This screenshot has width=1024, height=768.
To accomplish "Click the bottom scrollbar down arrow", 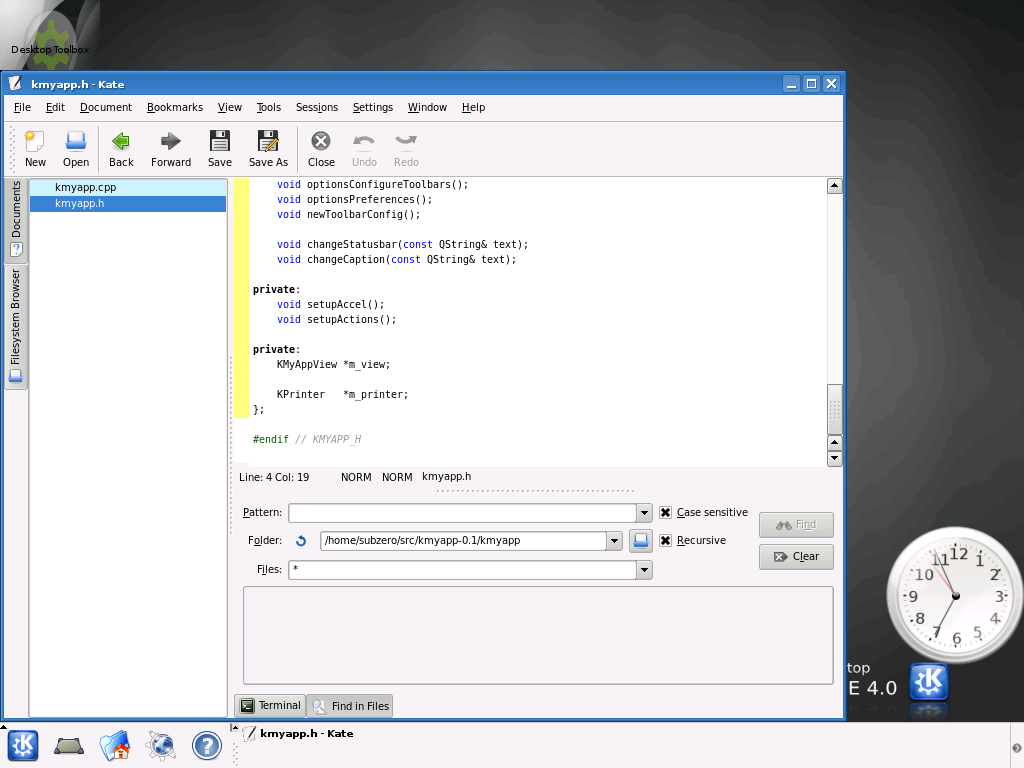I will [834, 458].
